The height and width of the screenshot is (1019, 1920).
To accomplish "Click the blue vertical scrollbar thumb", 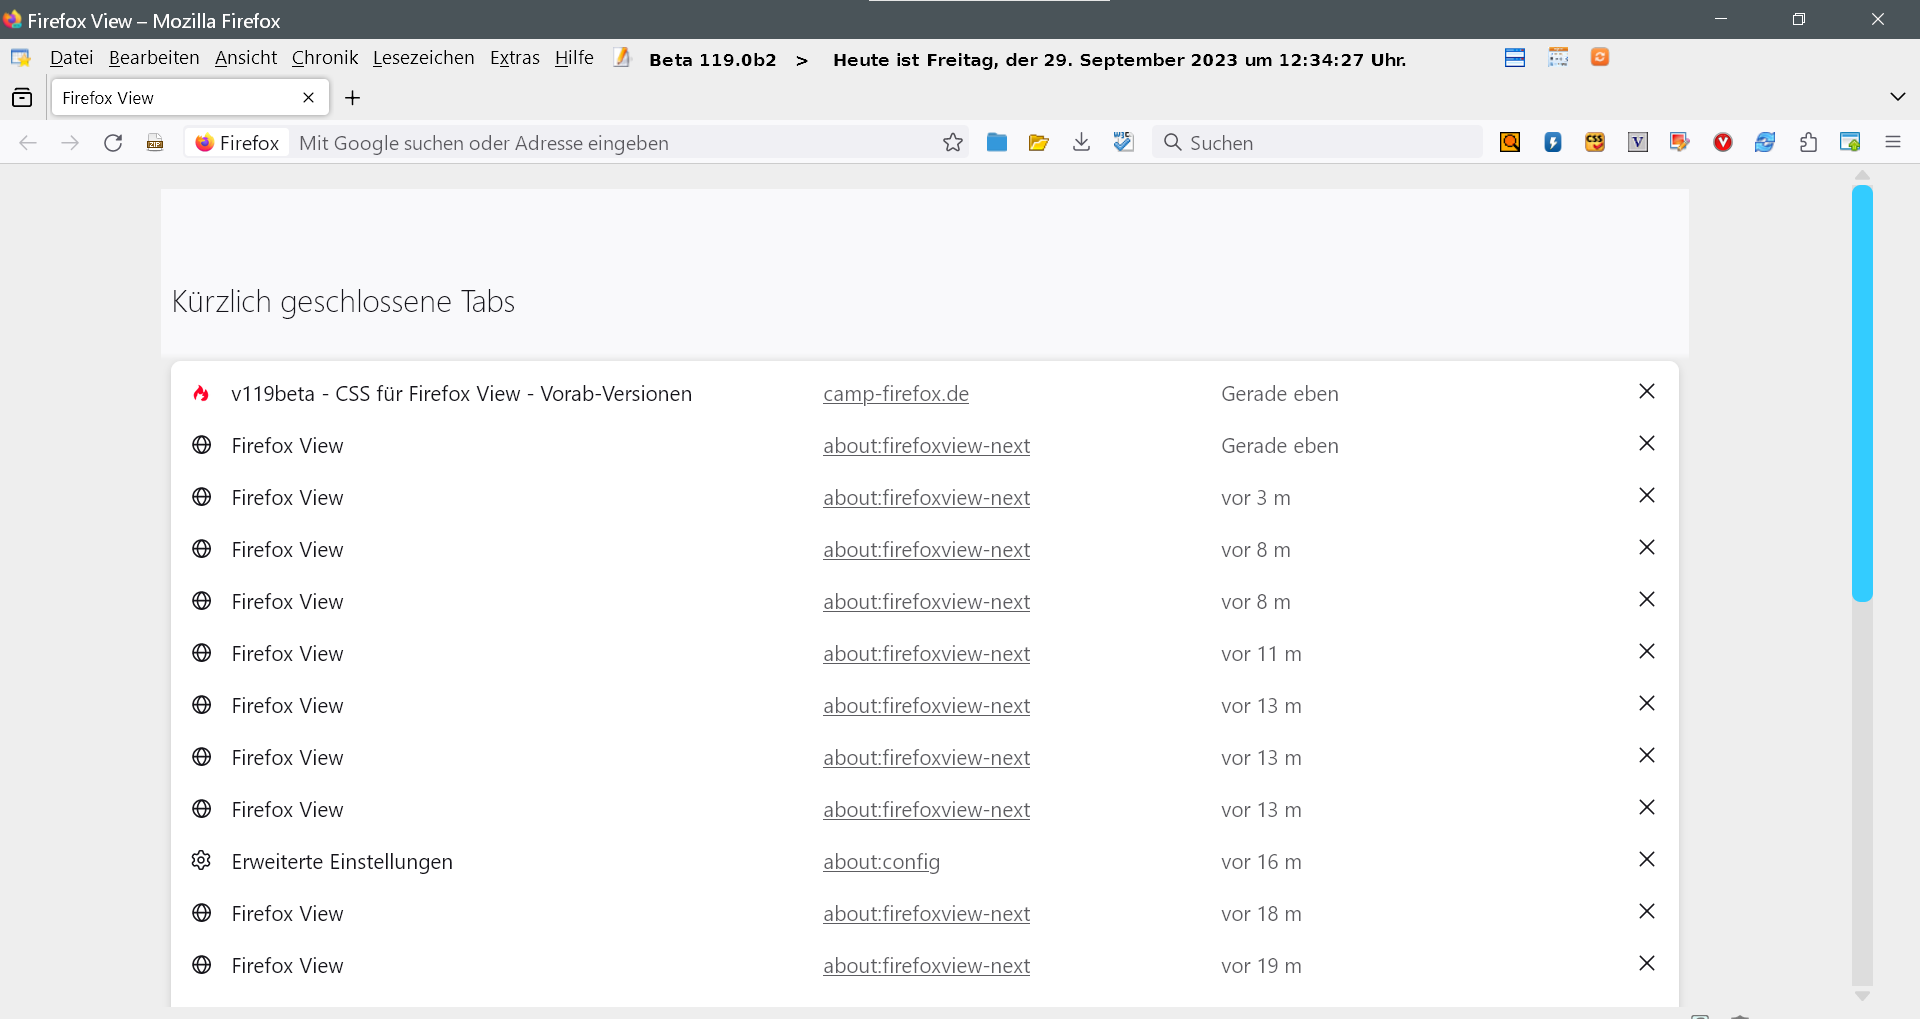I will tap(1861, 392).
